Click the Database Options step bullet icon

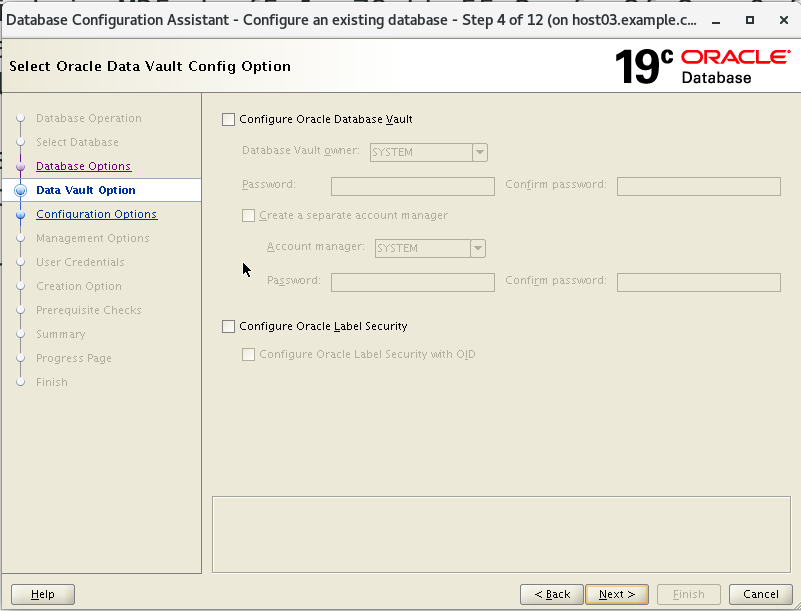(20, 167)
